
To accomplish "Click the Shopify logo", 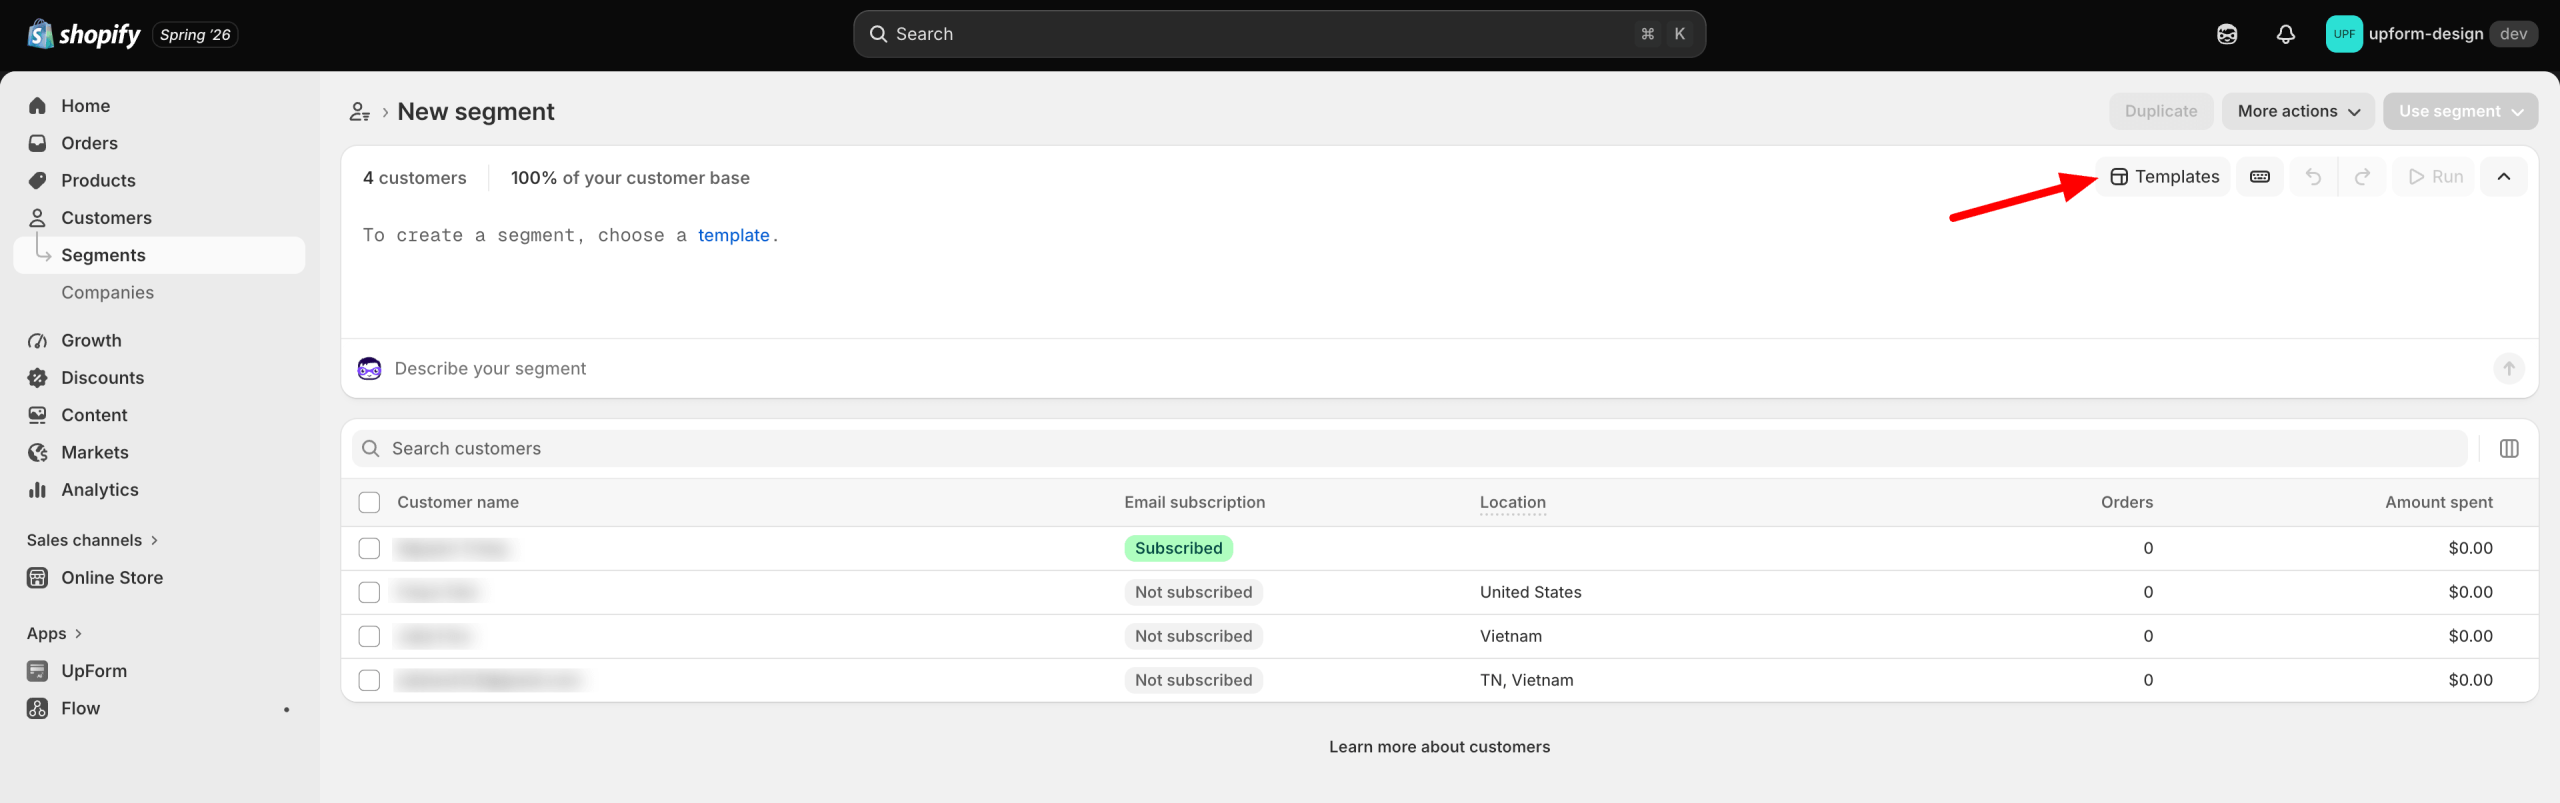I will 84,34.
